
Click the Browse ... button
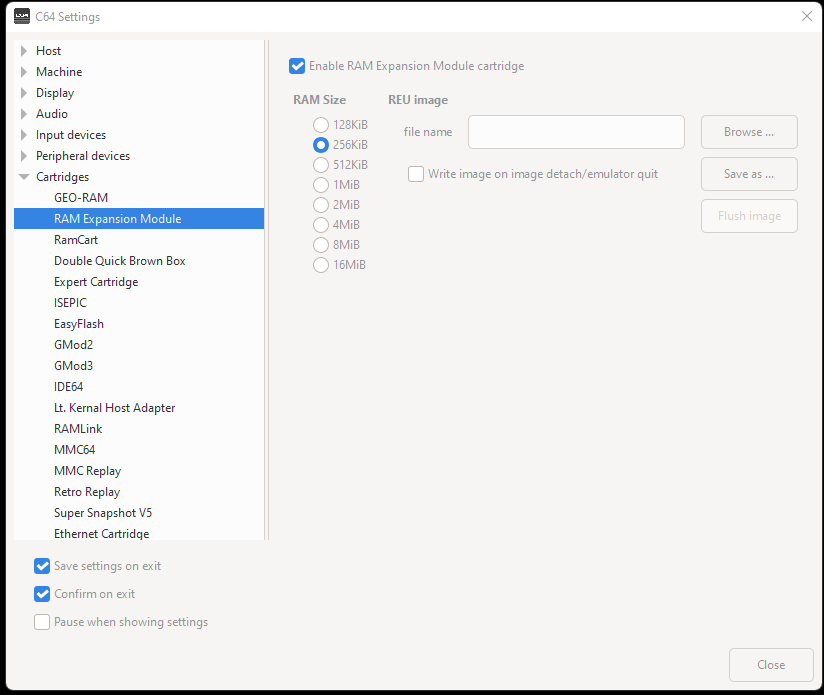click(749, 132)
